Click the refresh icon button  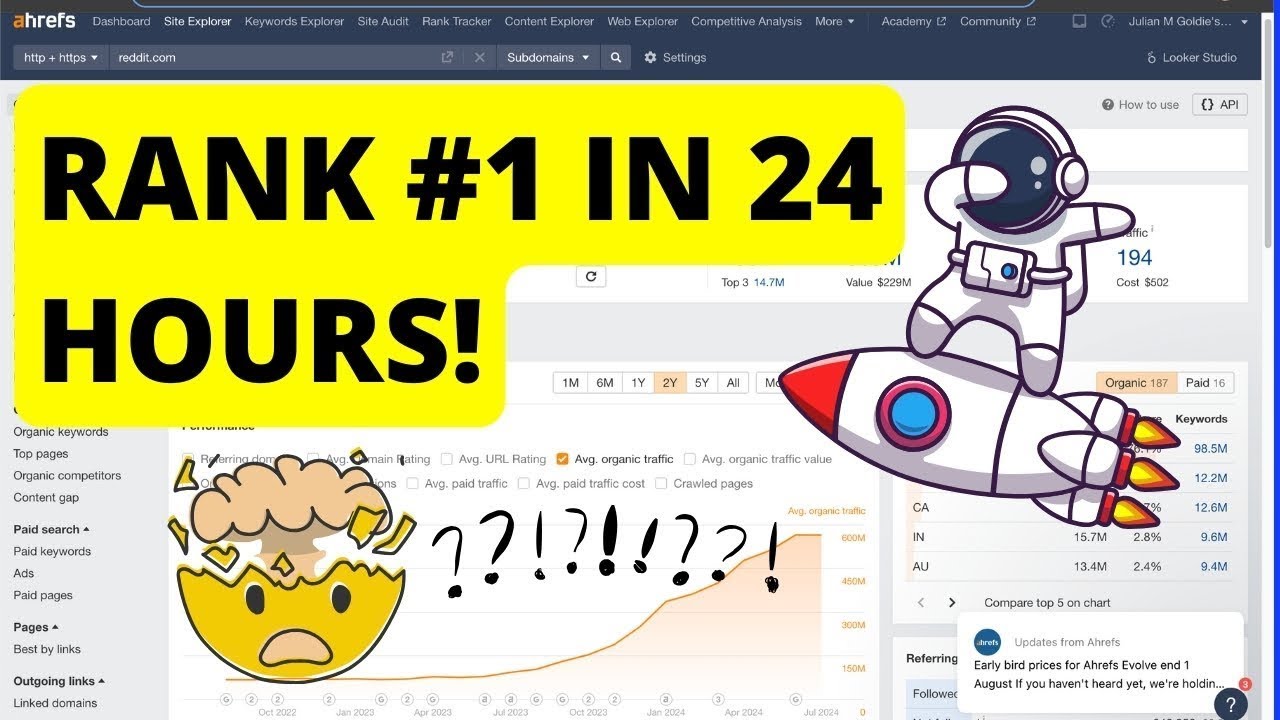(591, 276)
